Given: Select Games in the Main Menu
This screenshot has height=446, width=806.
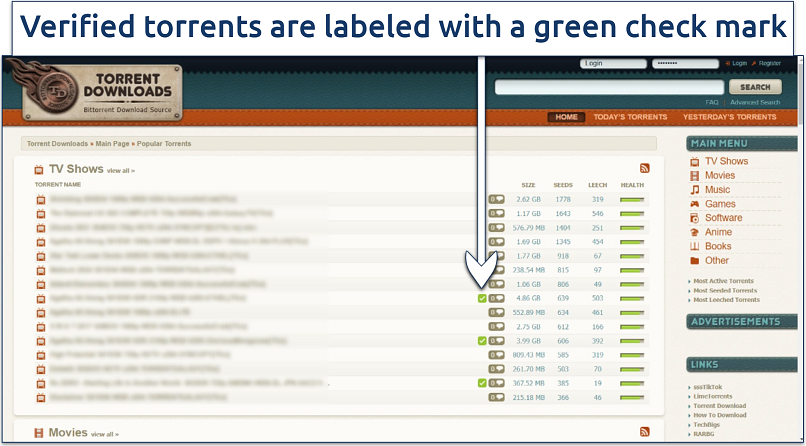Looking at the screenshot, I should pos(720,204).
